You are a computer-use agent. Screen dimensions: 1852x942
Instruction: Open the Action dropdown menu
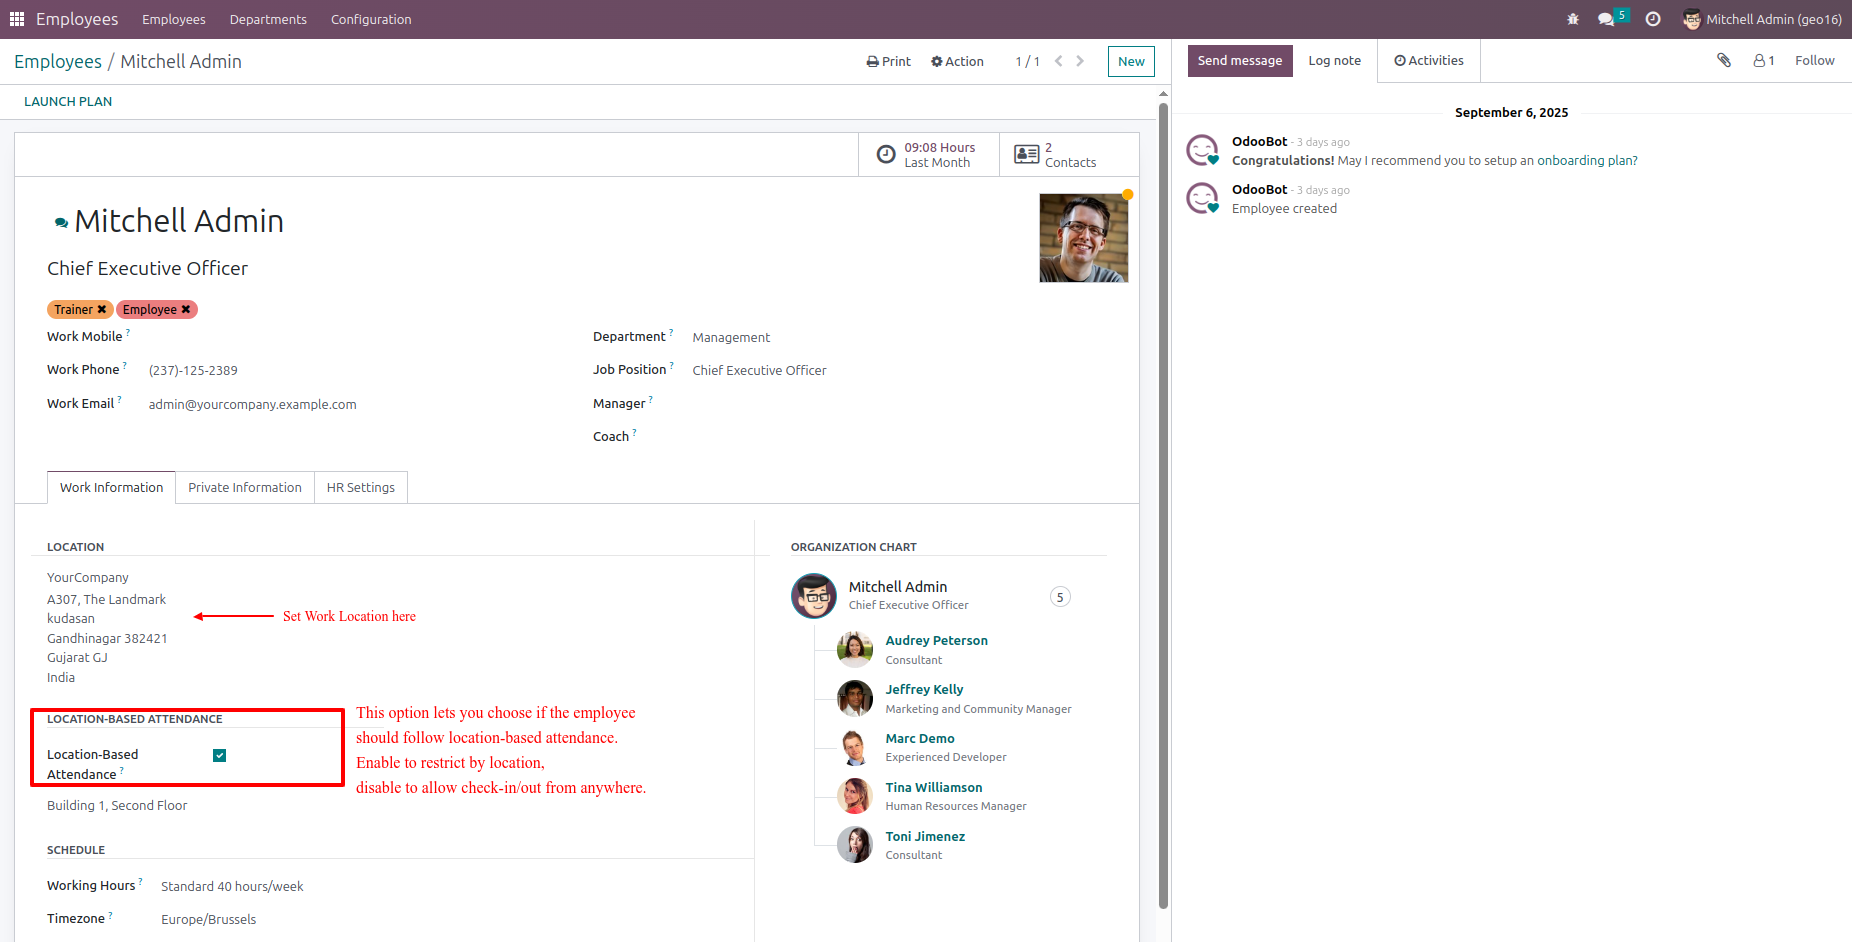point(957,61)
